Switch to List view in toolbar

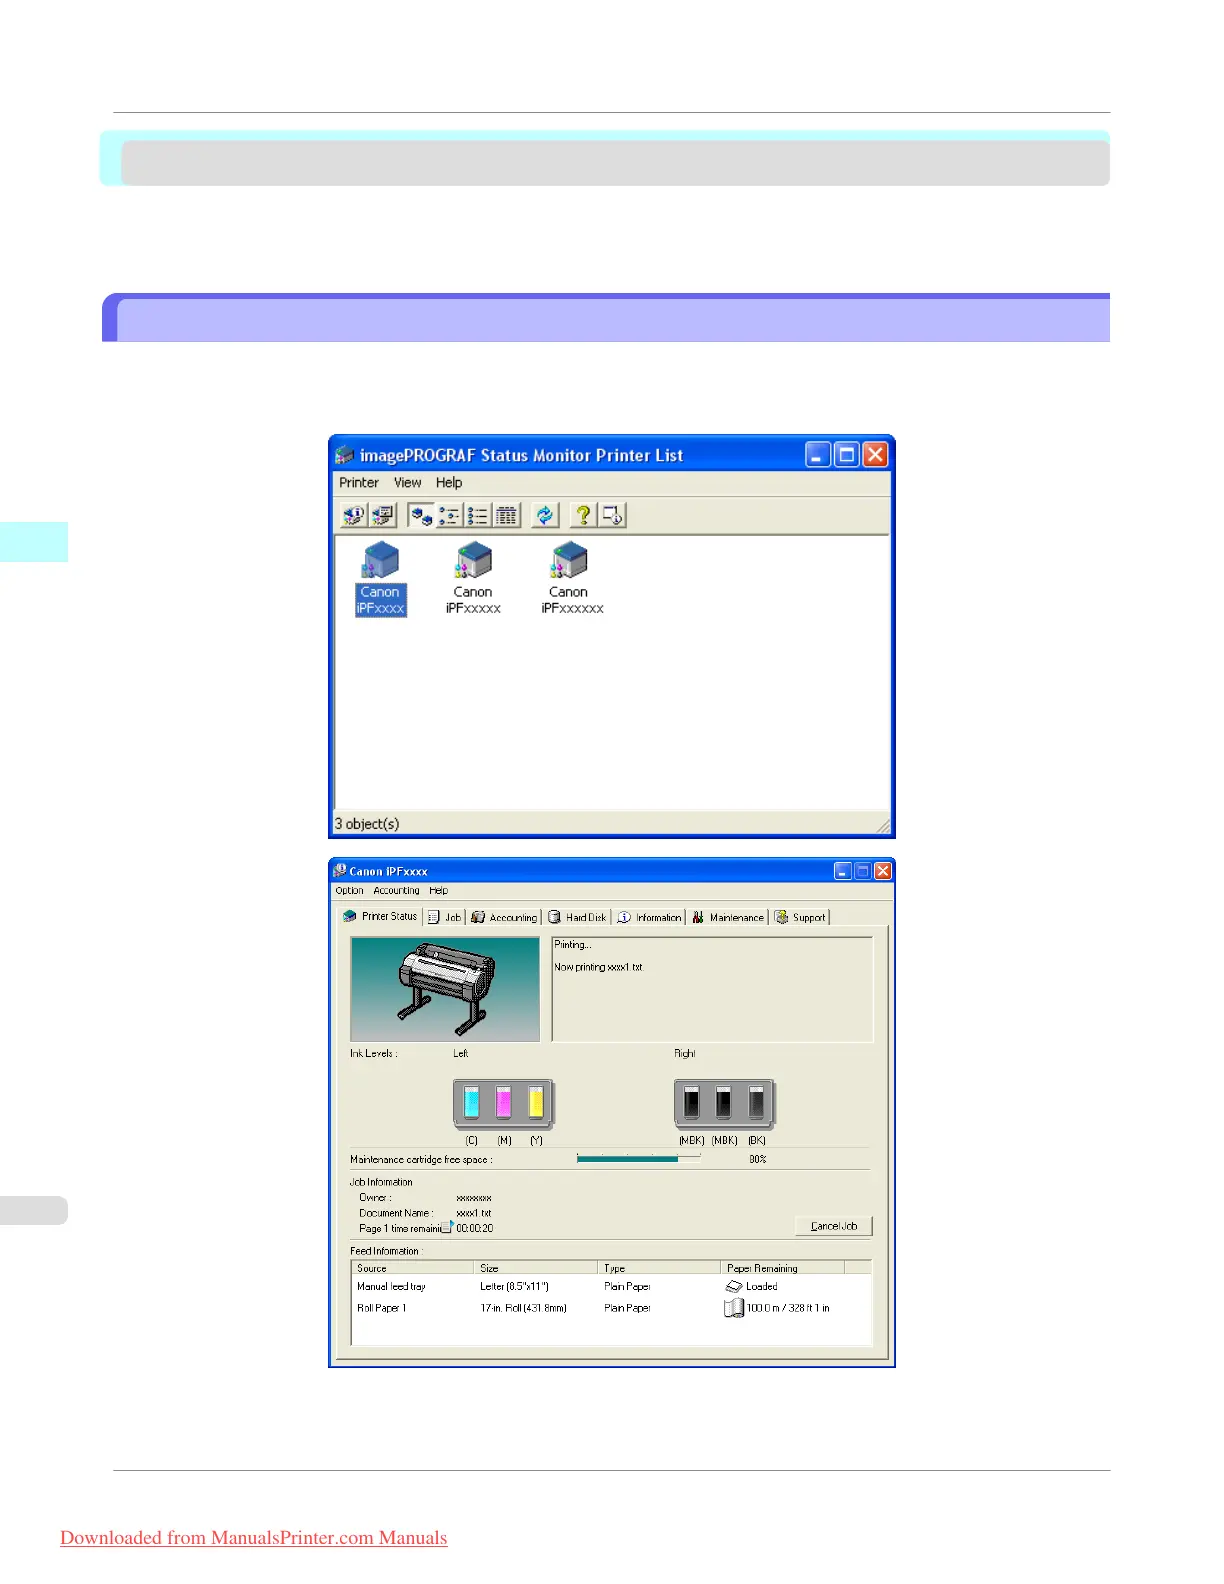tap(478, 515)
